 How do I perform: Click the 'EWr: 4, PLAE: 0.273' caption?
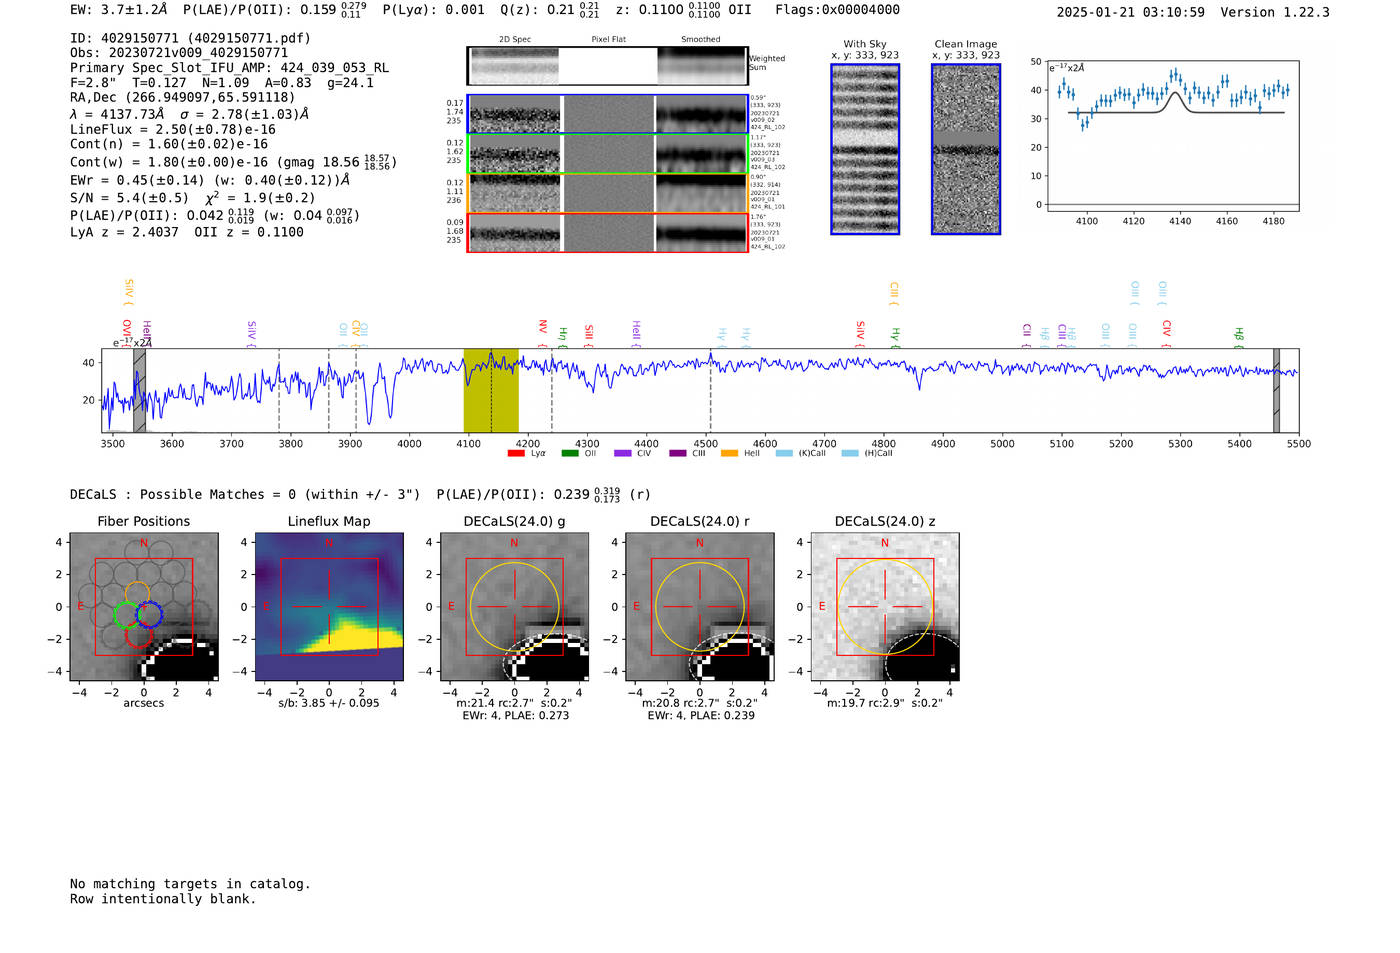coord(515,716)
